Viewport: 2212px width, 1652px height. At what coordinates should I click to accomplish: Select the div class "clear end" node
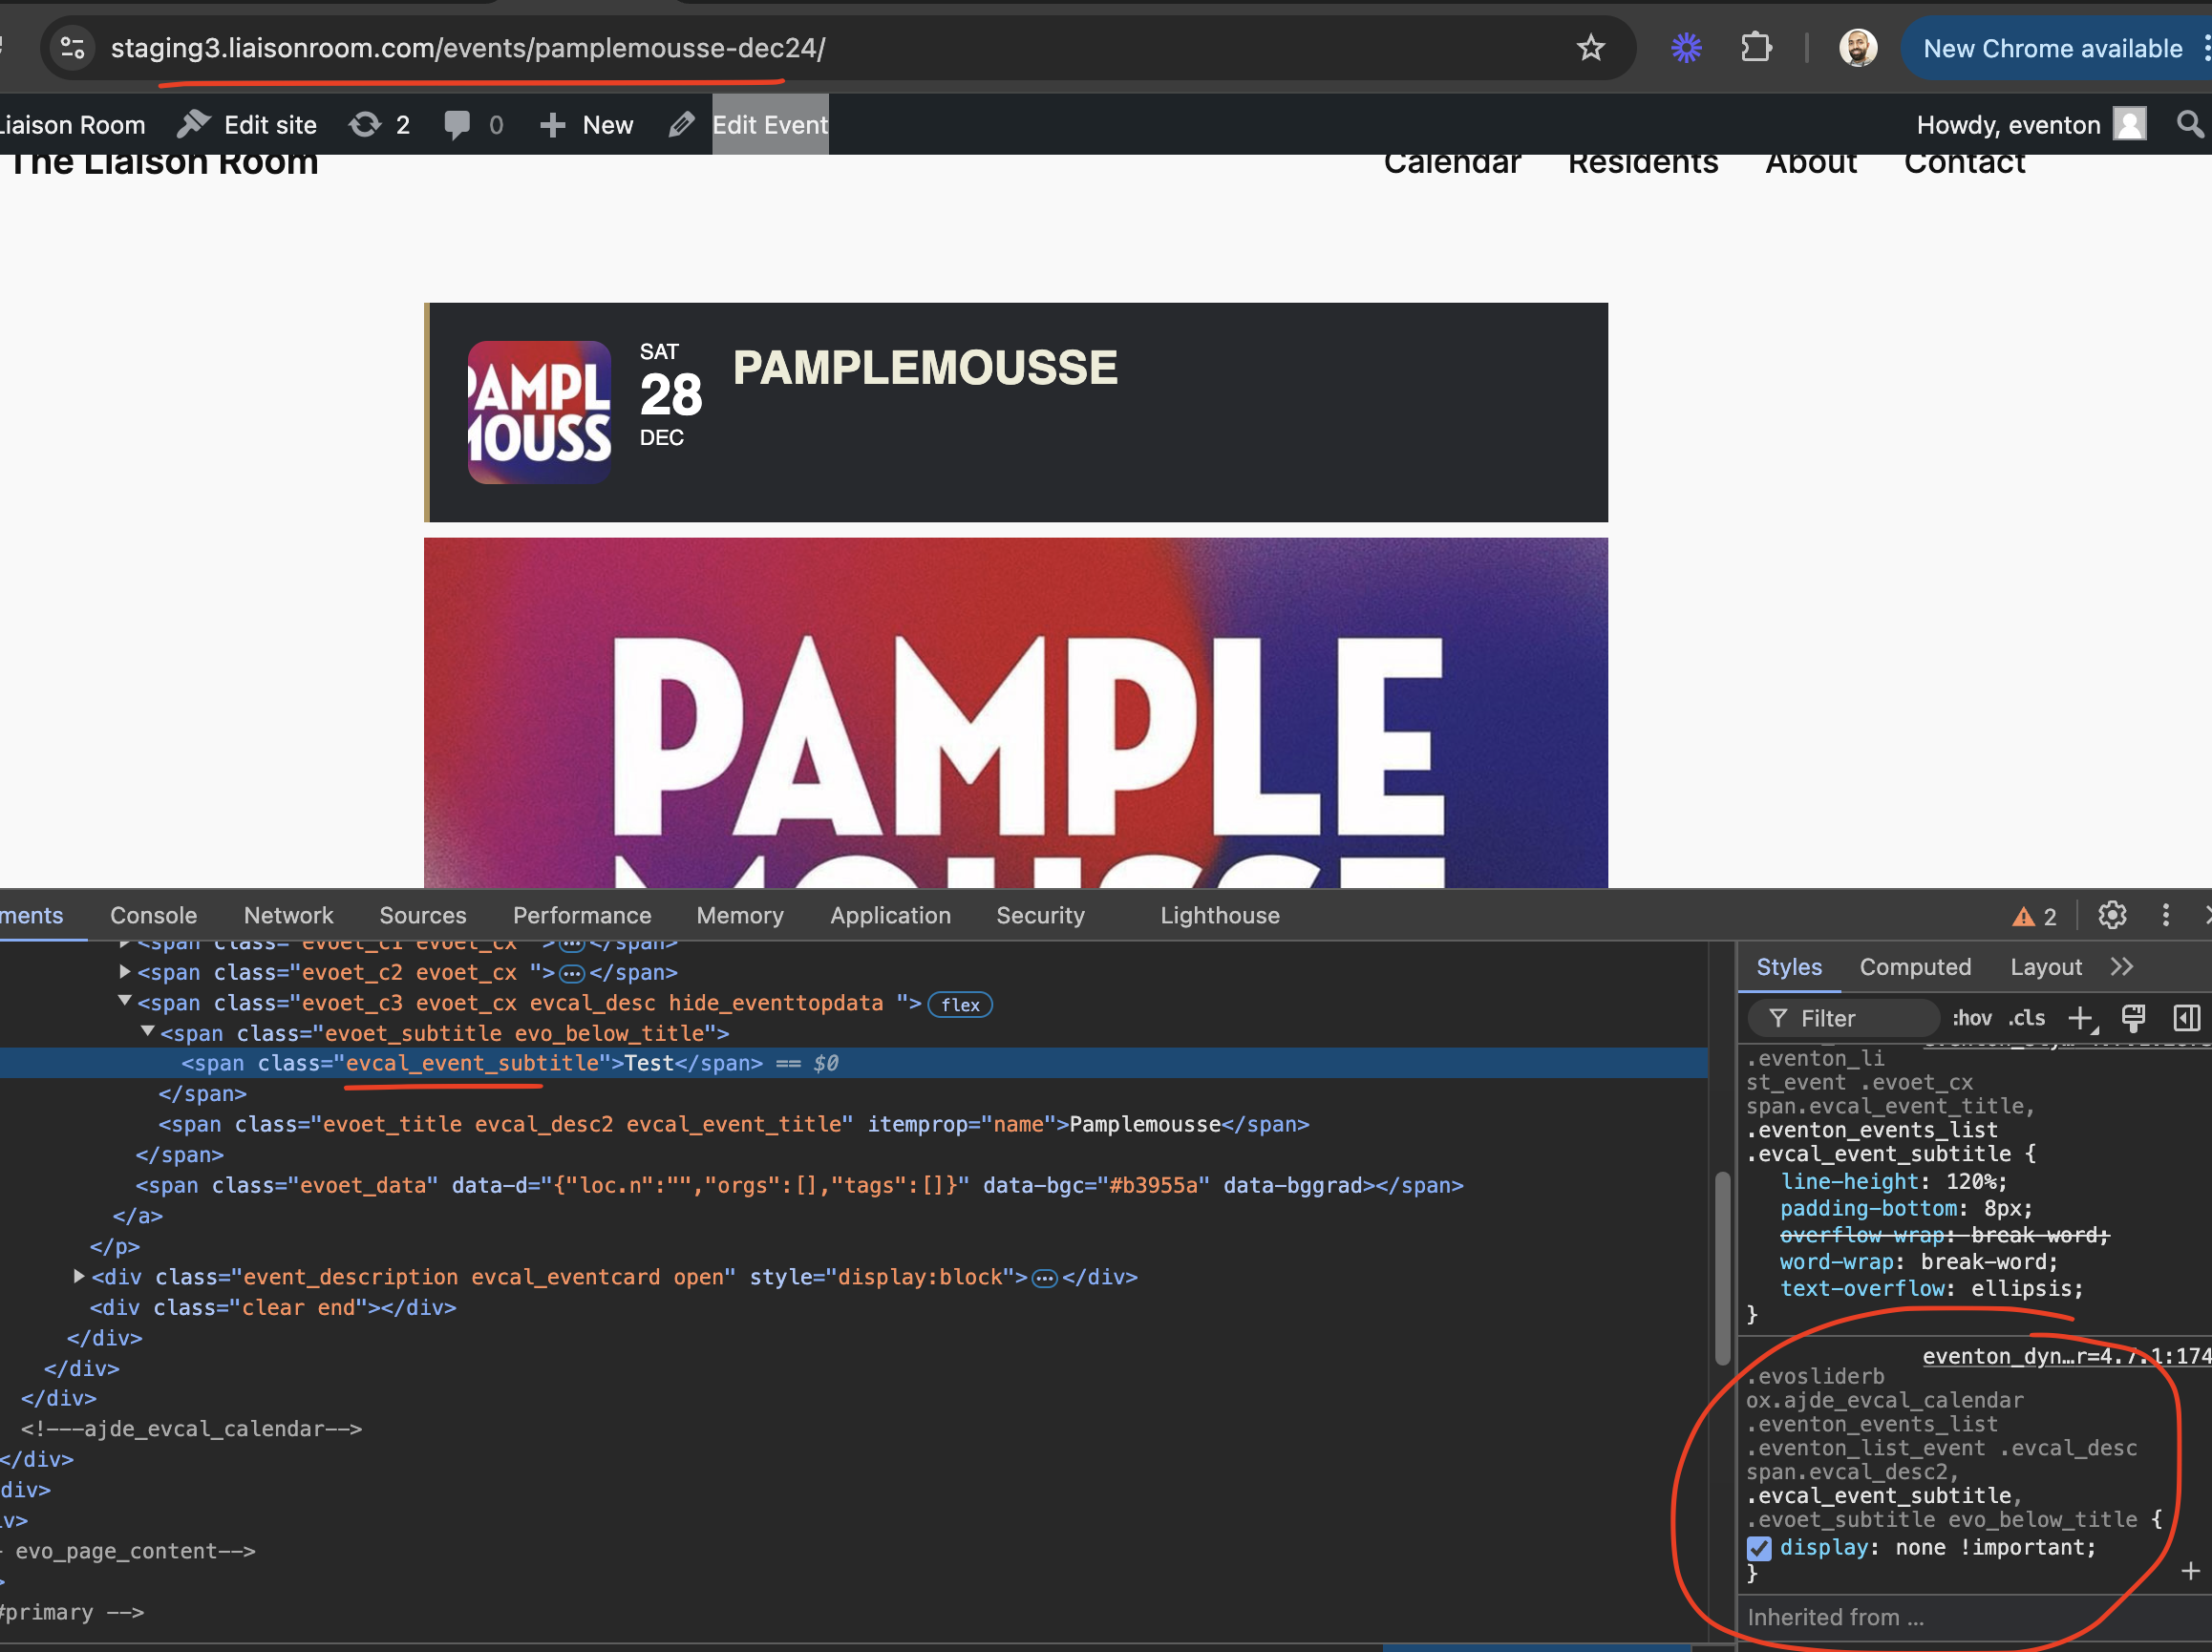pos(273,1307)
